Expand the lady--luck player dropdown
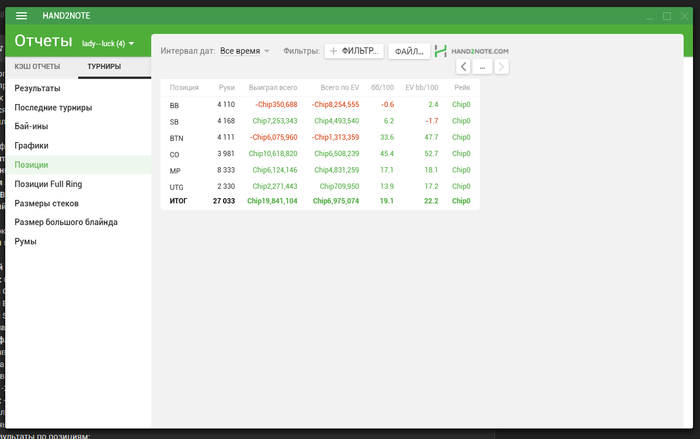Screen dimensions: 700x439 point(108,43)
